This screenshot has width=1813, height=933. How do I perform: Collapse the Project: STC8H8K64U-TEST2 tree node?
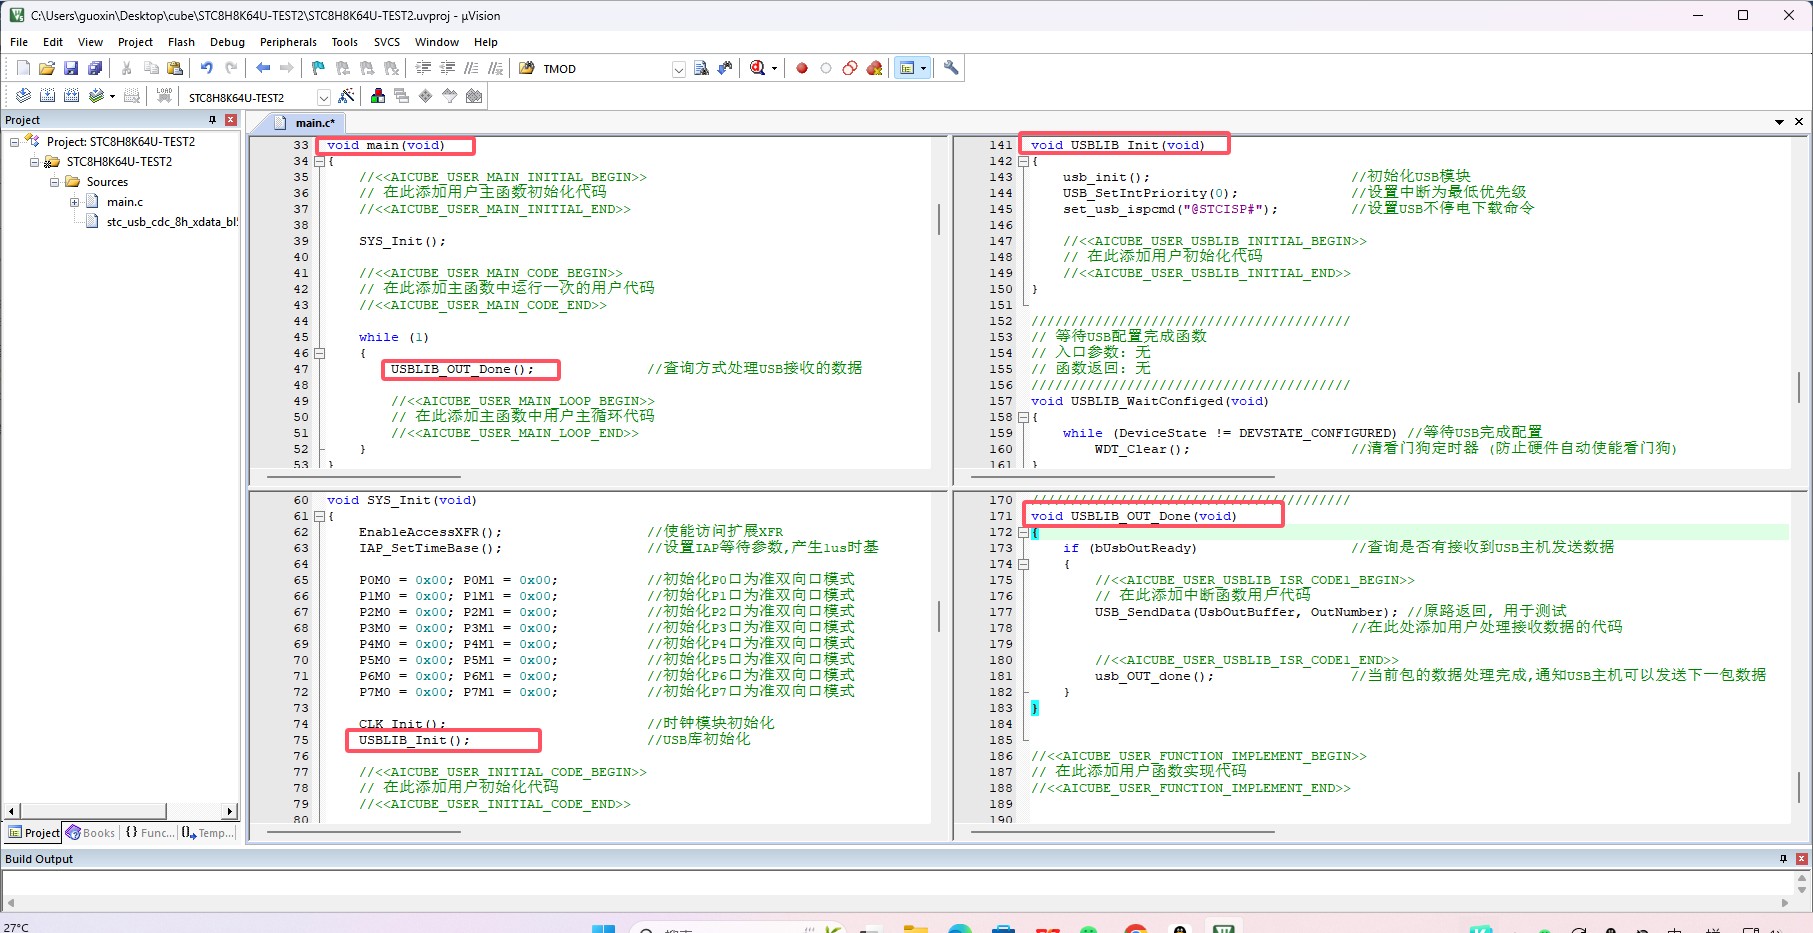(x=14, y=142)
